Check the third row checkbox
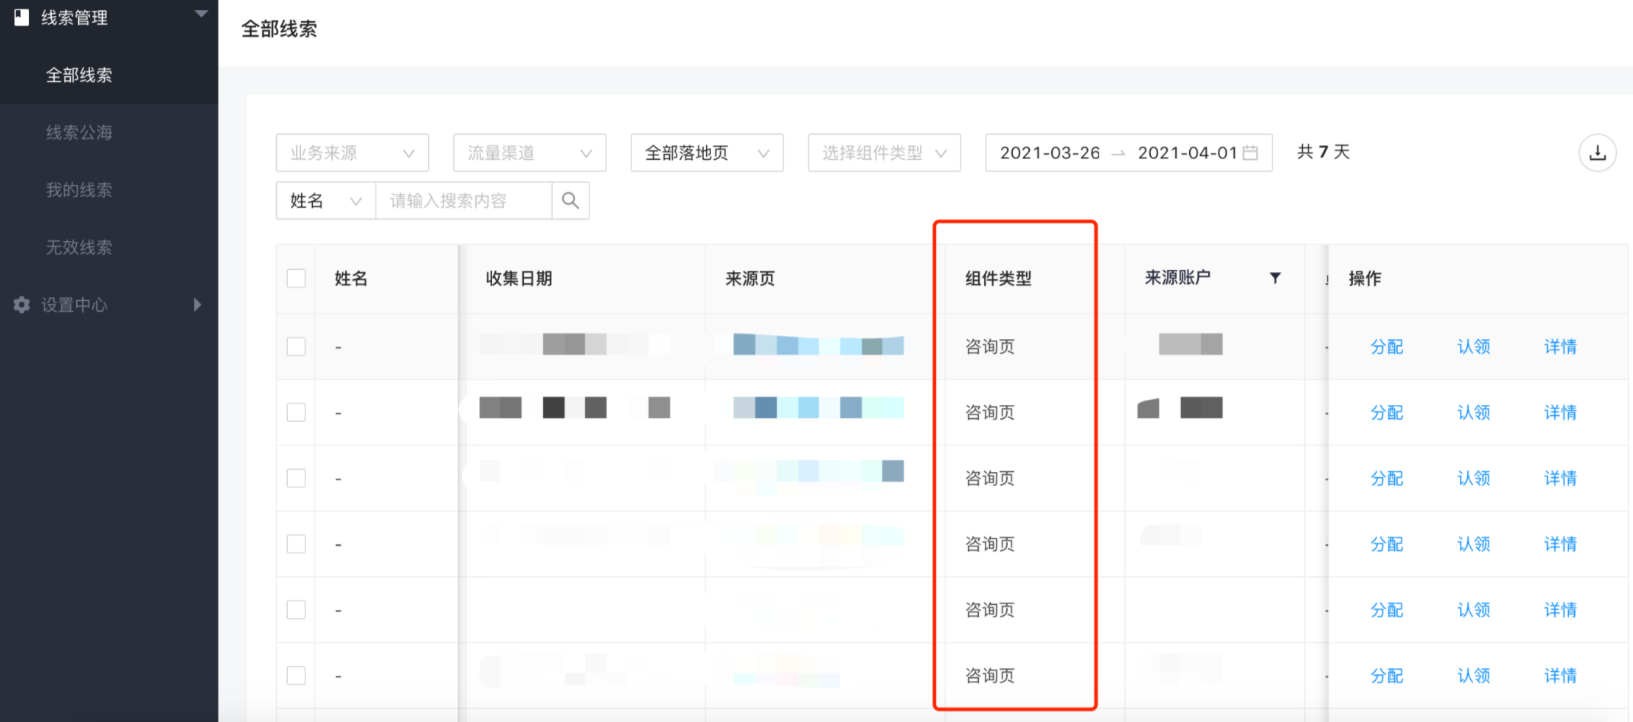Screen dimensions: 1633x722 pyautogui.click(x=296, y=478)
